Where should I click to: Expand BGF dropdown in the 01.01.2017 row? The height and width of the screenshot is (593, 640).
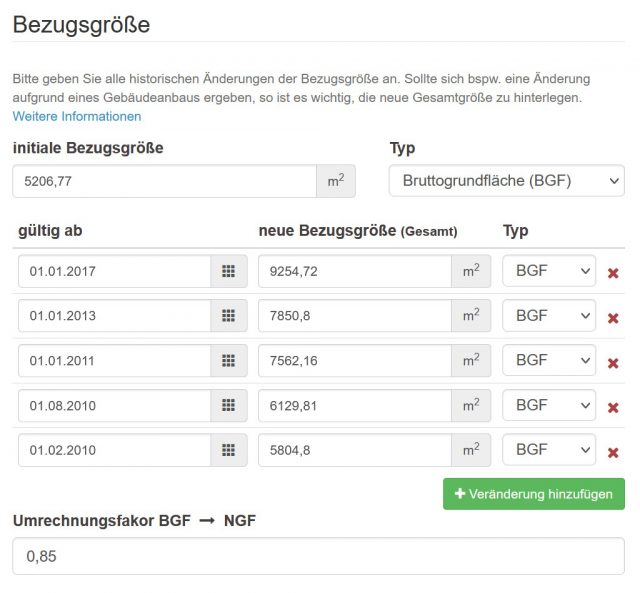click(549, 271)
